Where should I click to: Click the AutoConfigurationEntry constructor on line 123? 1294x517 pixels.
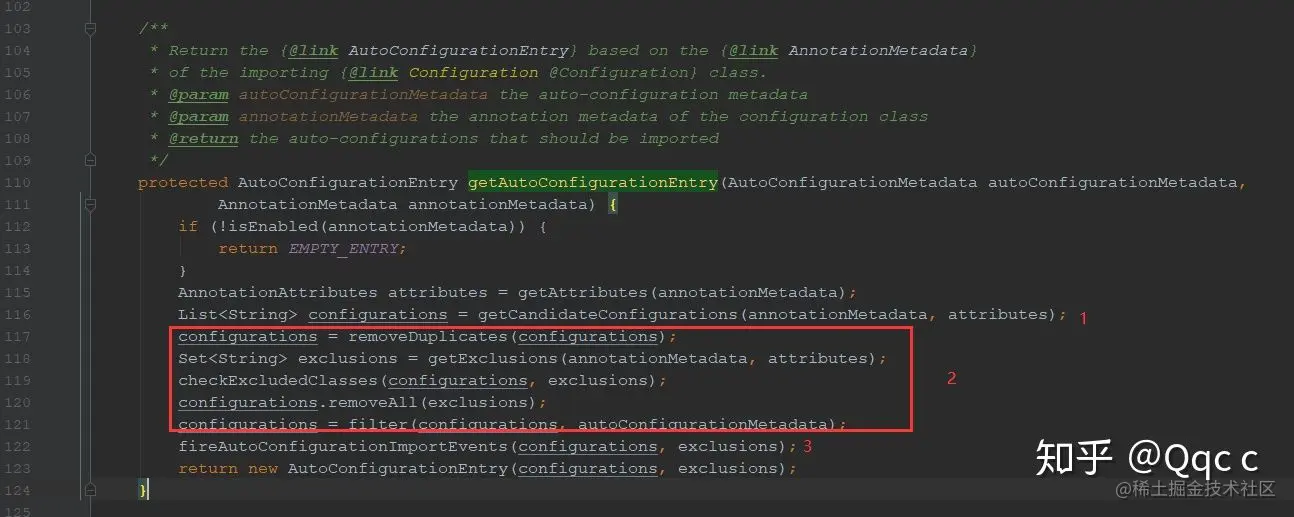pos(398,468)
